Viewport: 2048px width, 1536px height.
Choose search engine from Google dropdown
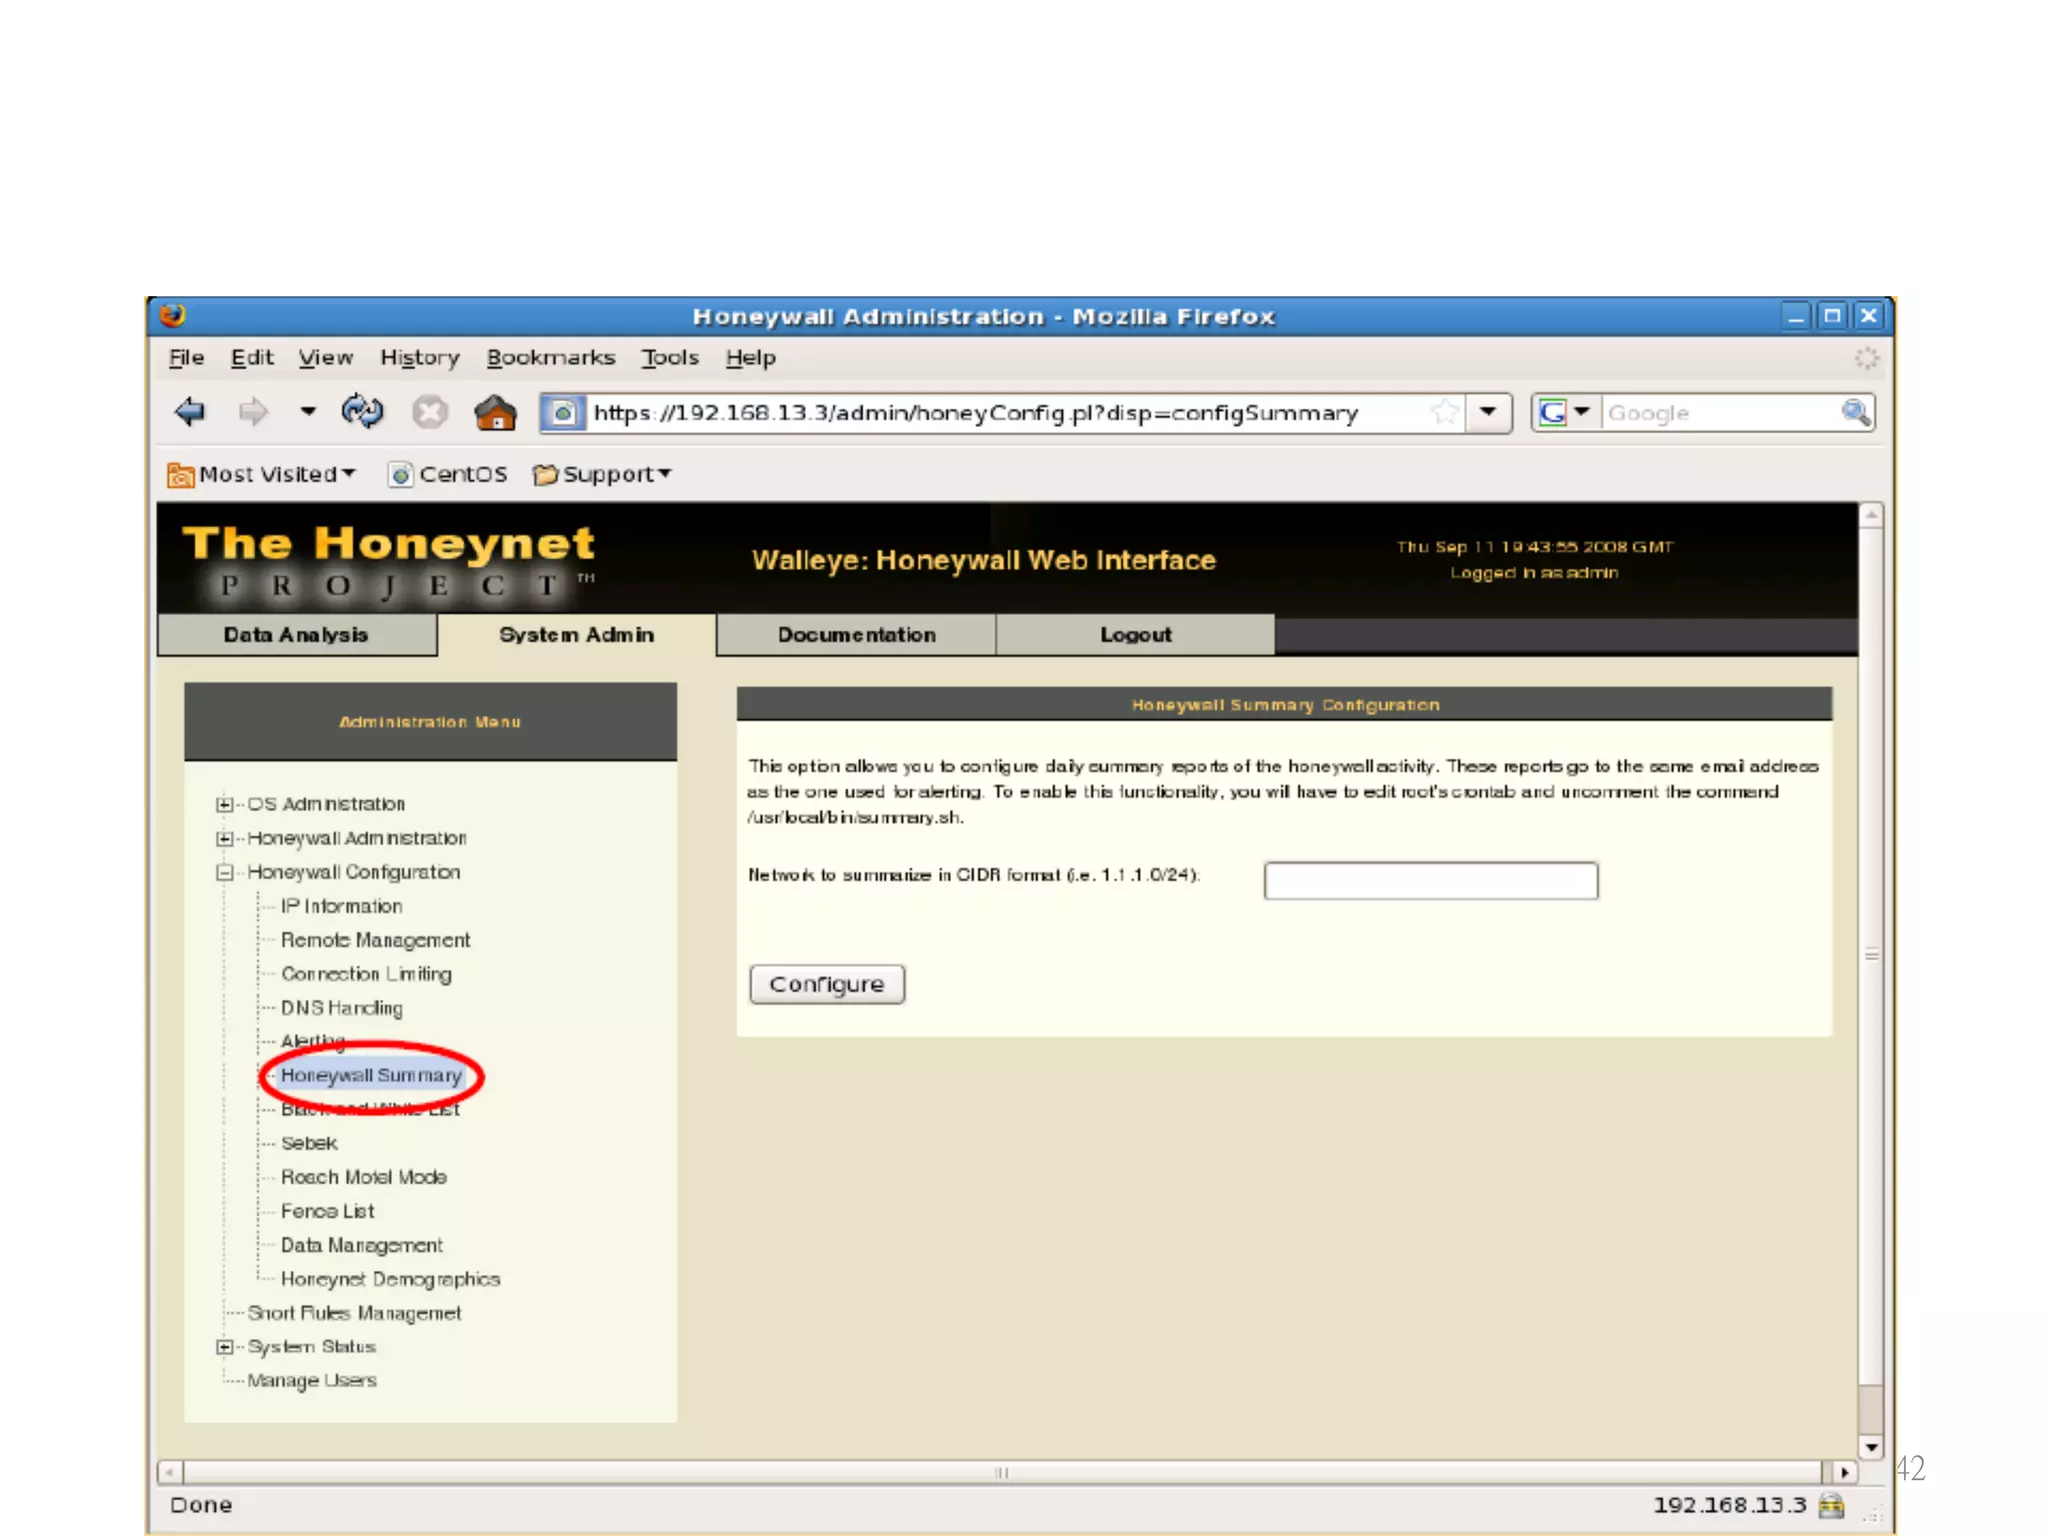[x=1566, y=412]
